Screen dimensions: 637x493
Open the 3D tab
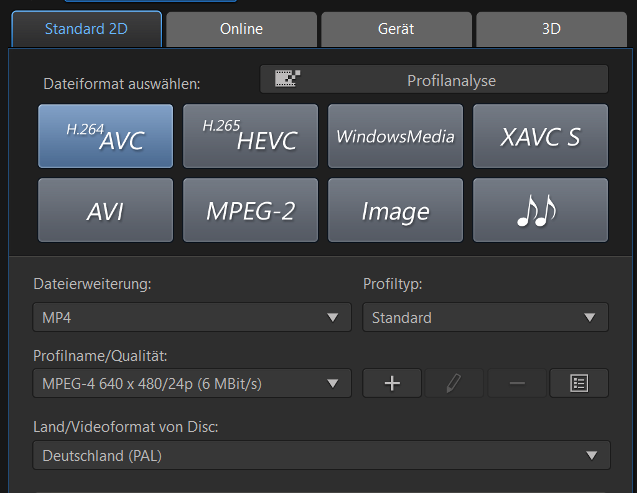[551, 29]
